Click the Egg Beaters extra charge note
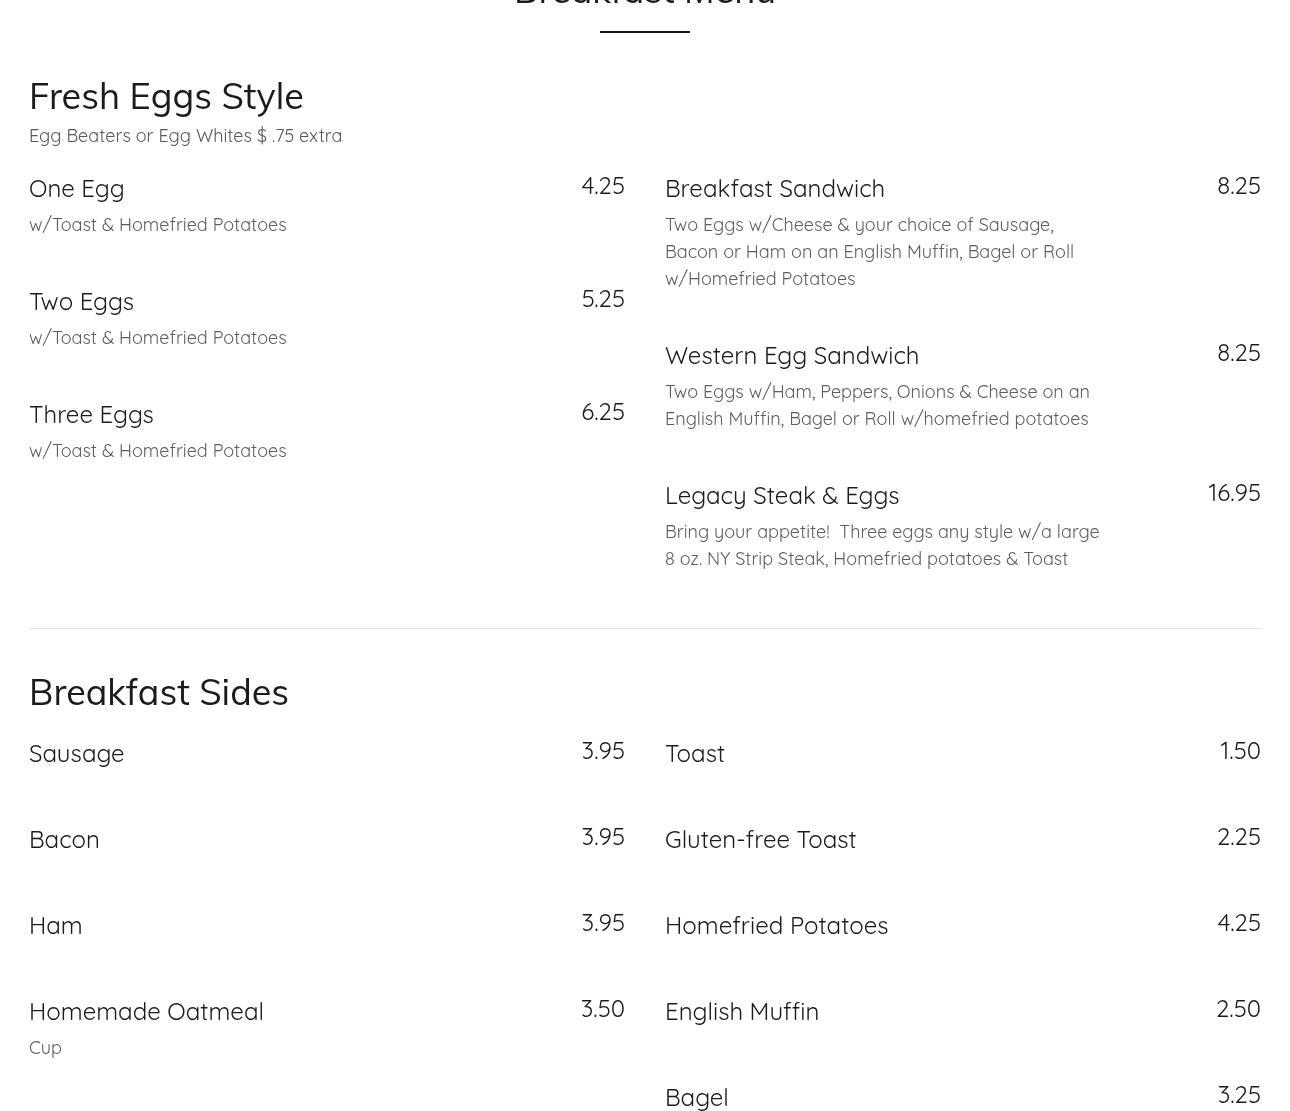The image size is (1290, 1111). point(185,136)
